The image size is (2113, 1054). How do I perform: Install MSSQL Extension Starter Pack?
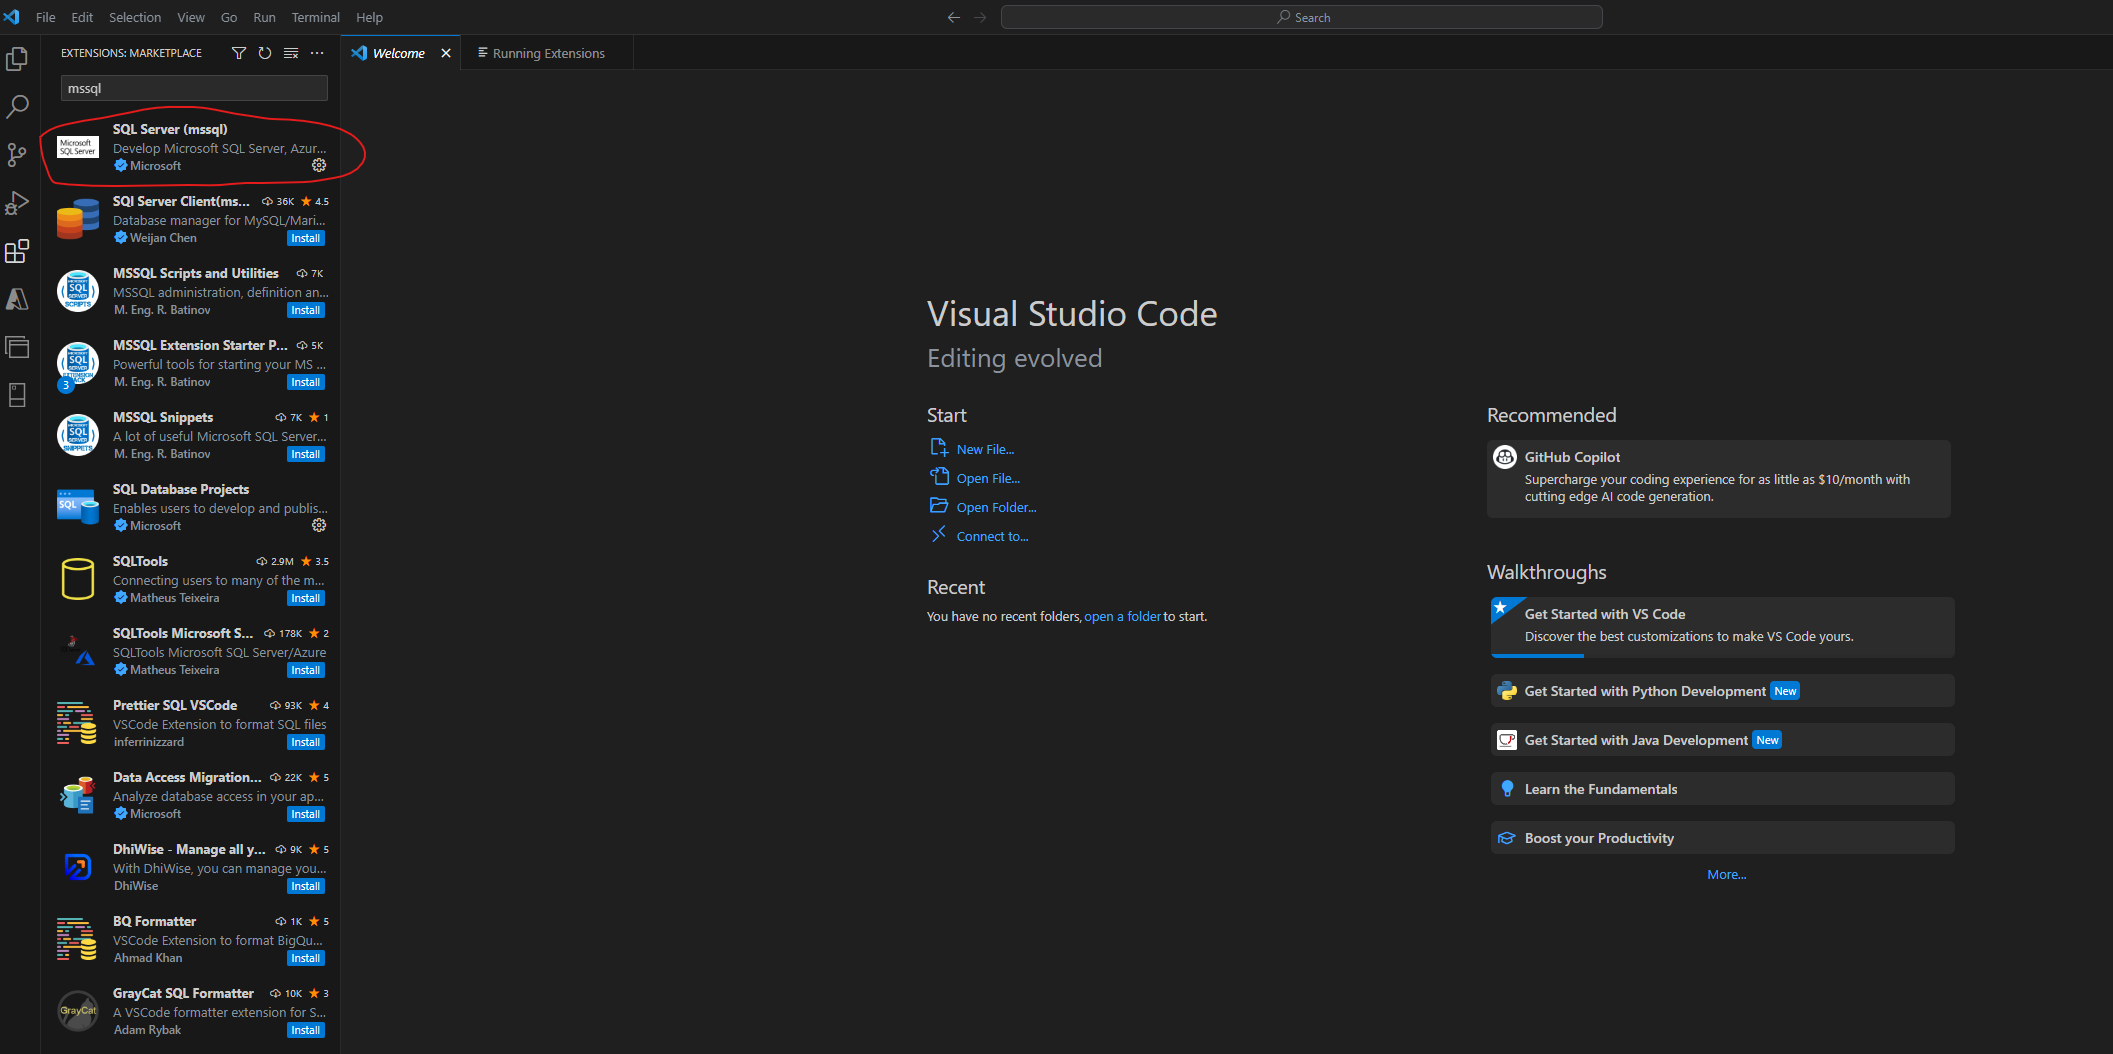(306, 382)
